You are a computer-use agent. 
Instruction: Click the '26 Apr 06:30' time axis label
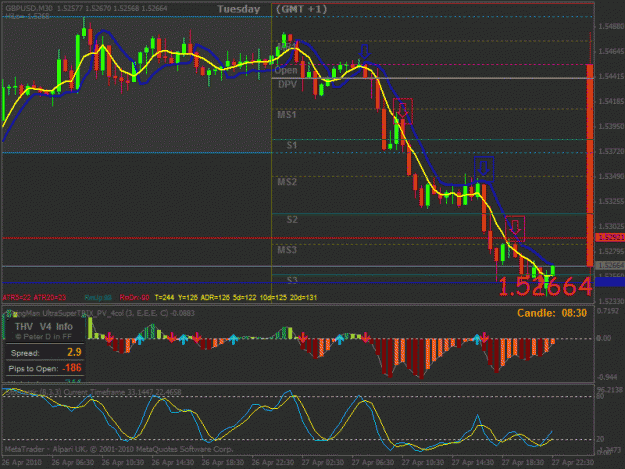click(73, 463)
